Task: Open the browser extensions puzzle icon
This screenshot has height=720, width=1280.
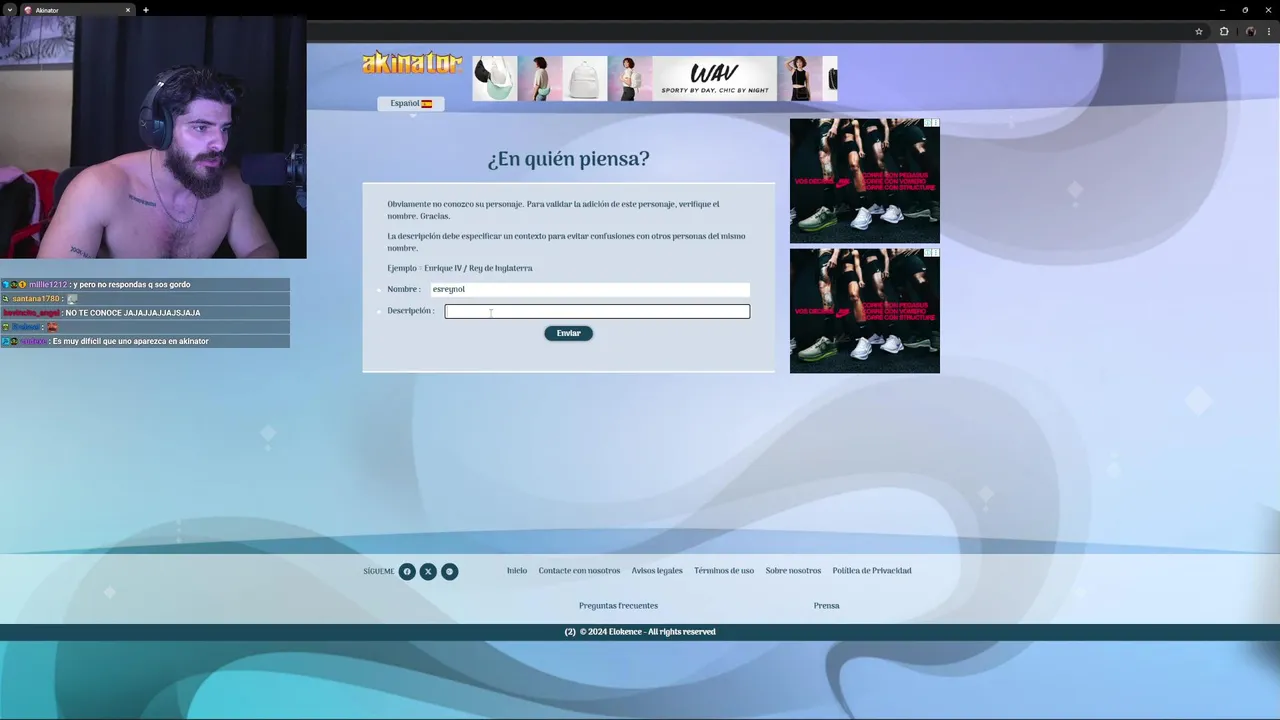Action: click(x=1224, y=31)
